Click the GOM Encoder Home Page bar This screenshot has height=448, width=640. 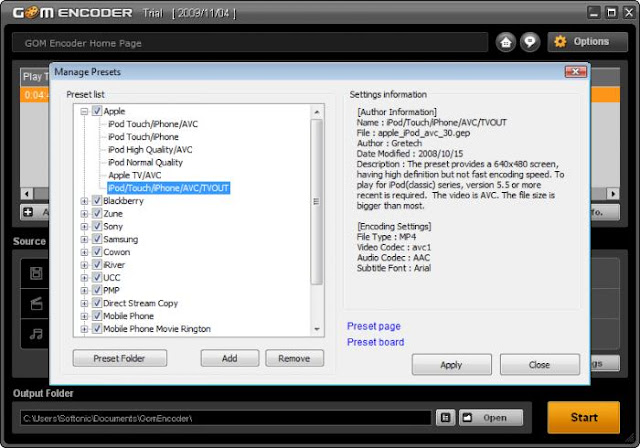tap(250, 43)
